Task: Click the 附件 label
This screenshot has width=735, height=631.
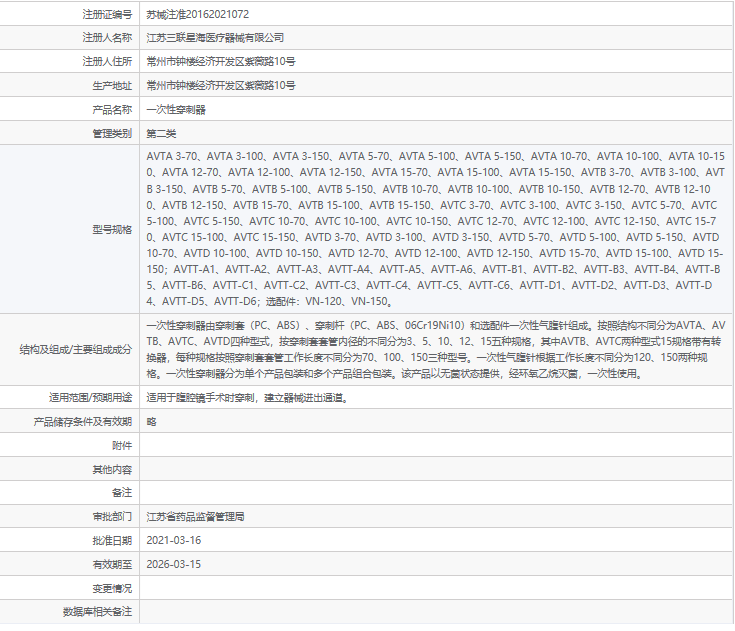Action: pos(122,446)
